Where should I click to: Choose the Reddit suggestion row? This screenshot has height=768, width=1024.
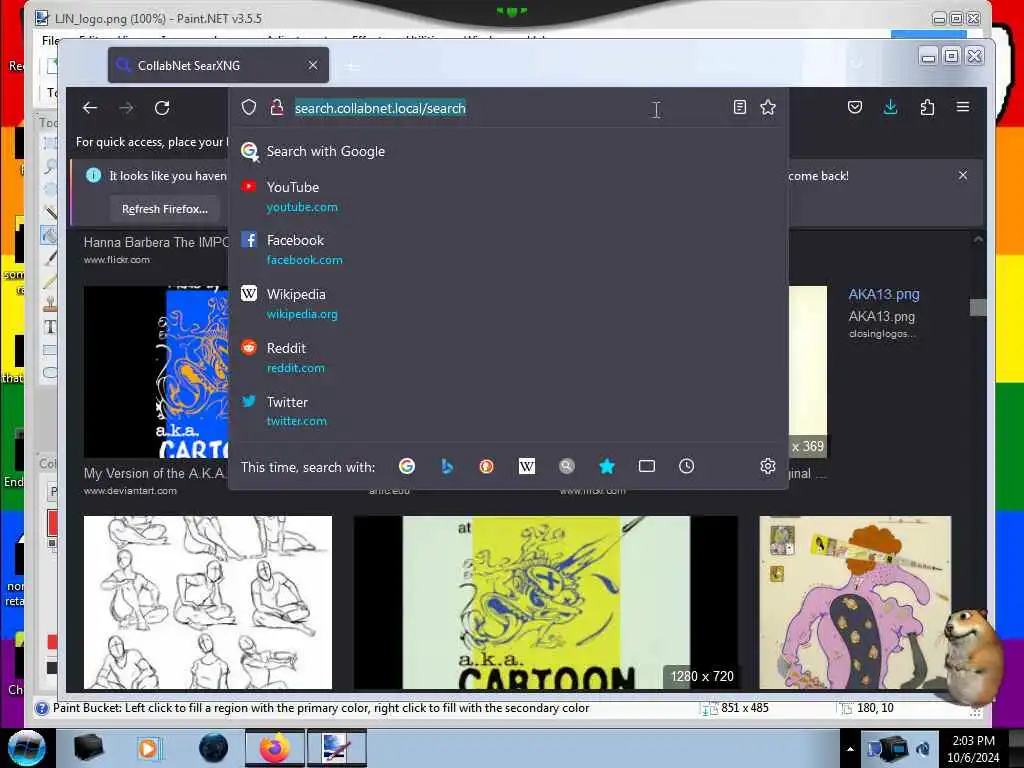click(508, 357)
